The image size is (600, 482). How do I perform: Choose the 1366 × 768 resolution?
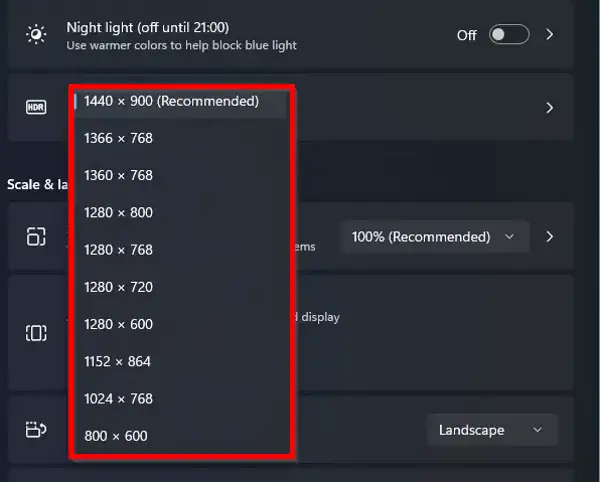pos(180,138)
